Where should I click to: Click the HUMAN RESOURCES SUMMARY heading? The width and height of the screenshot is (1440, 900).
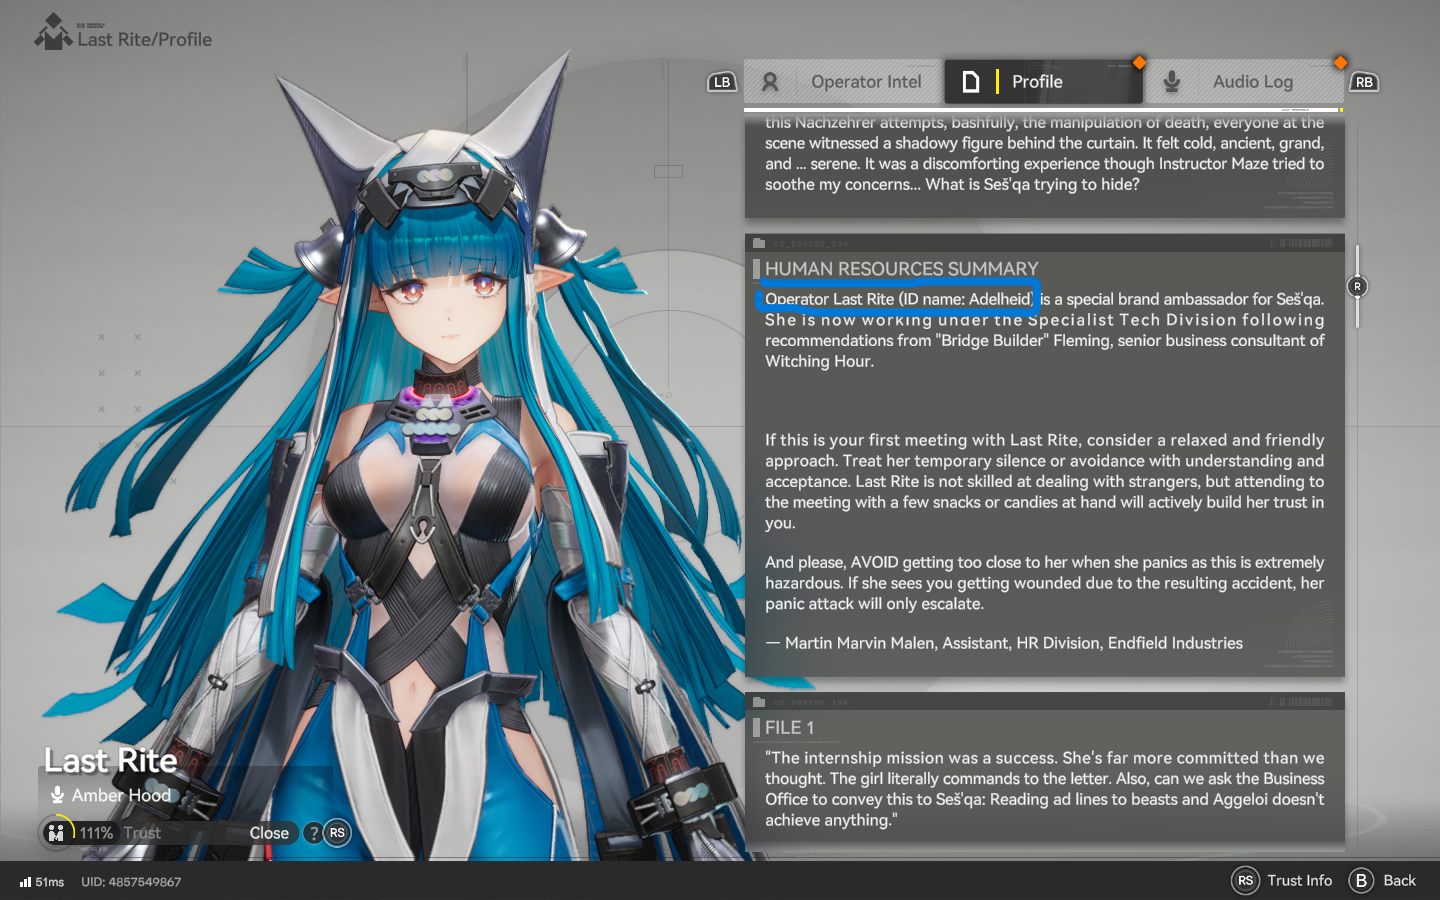tap(902, 269)
